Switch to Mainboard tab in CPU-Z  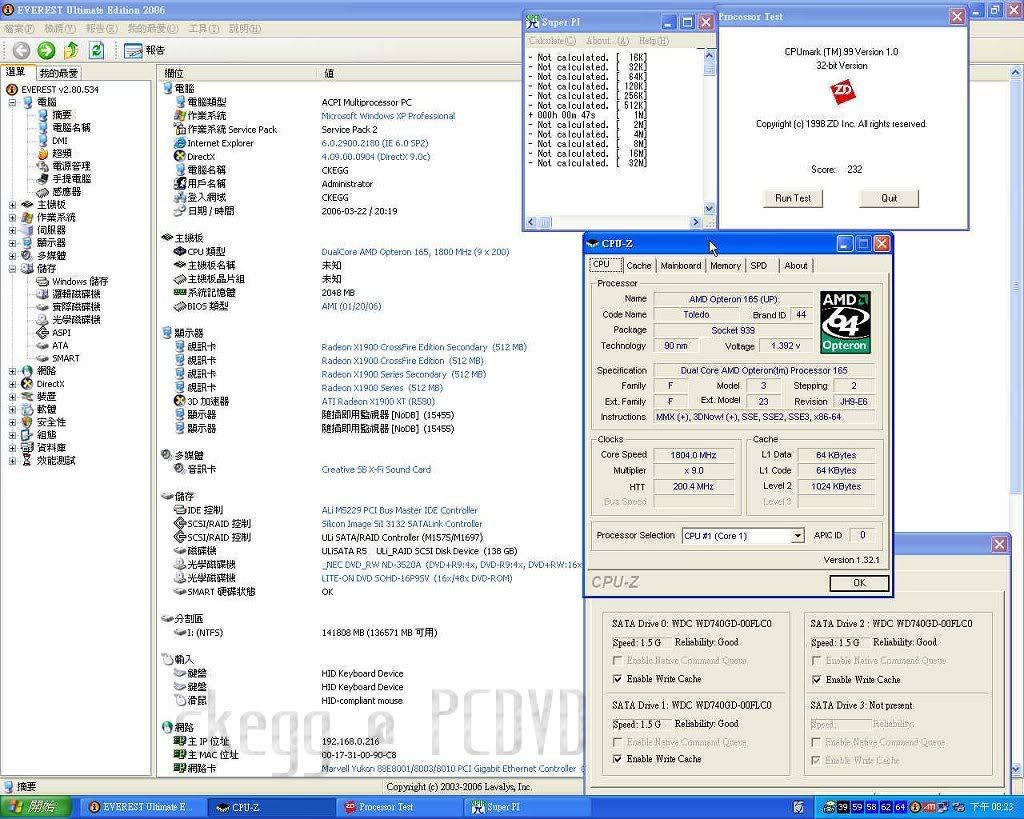(680, 266)
